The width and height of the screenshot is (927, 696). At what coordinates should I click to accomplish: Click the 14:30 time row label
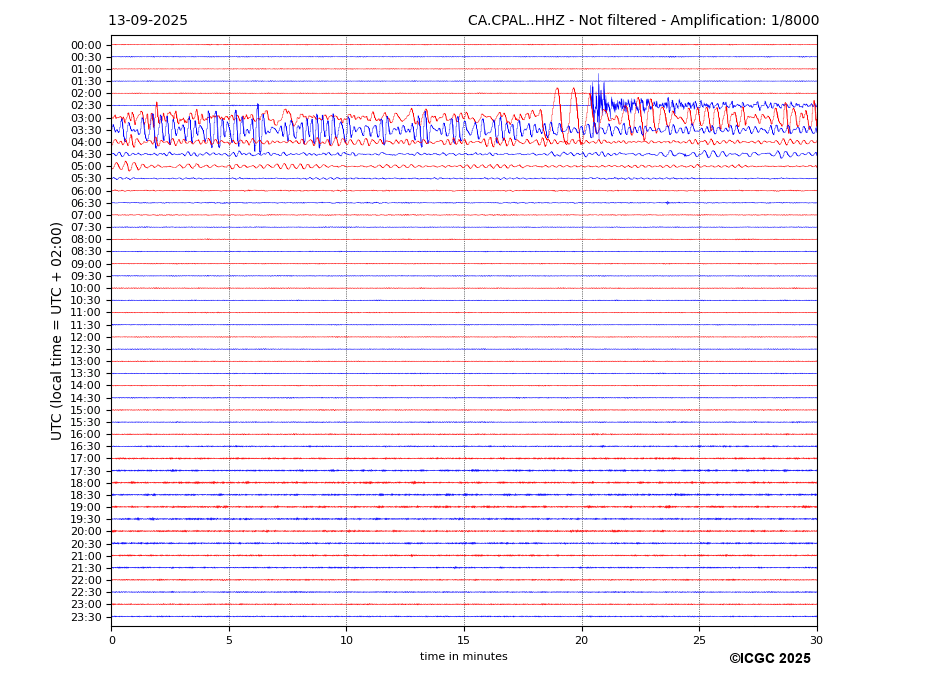(86, 399)
